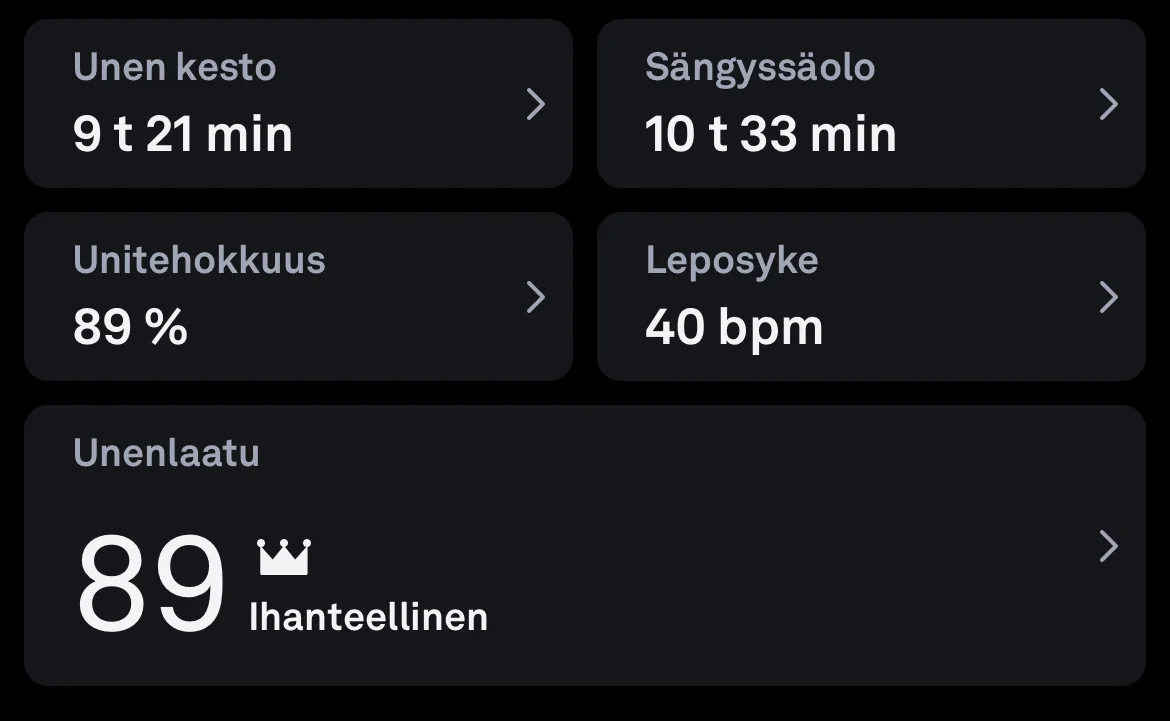
Task: Click the crown icon beside sleep score
Action: (284, 557)
